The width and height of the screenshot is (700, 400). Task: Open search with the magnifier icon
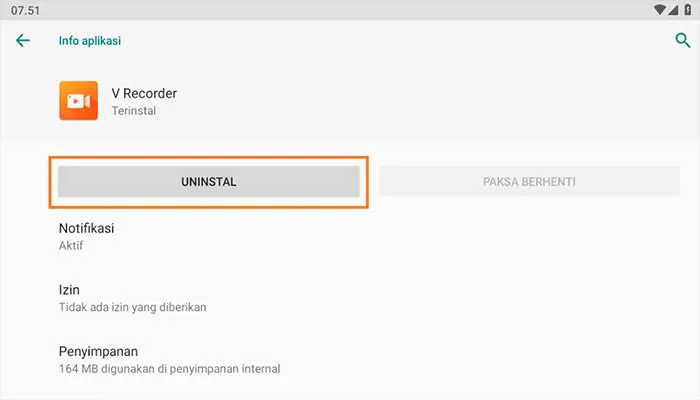point(683,41)
